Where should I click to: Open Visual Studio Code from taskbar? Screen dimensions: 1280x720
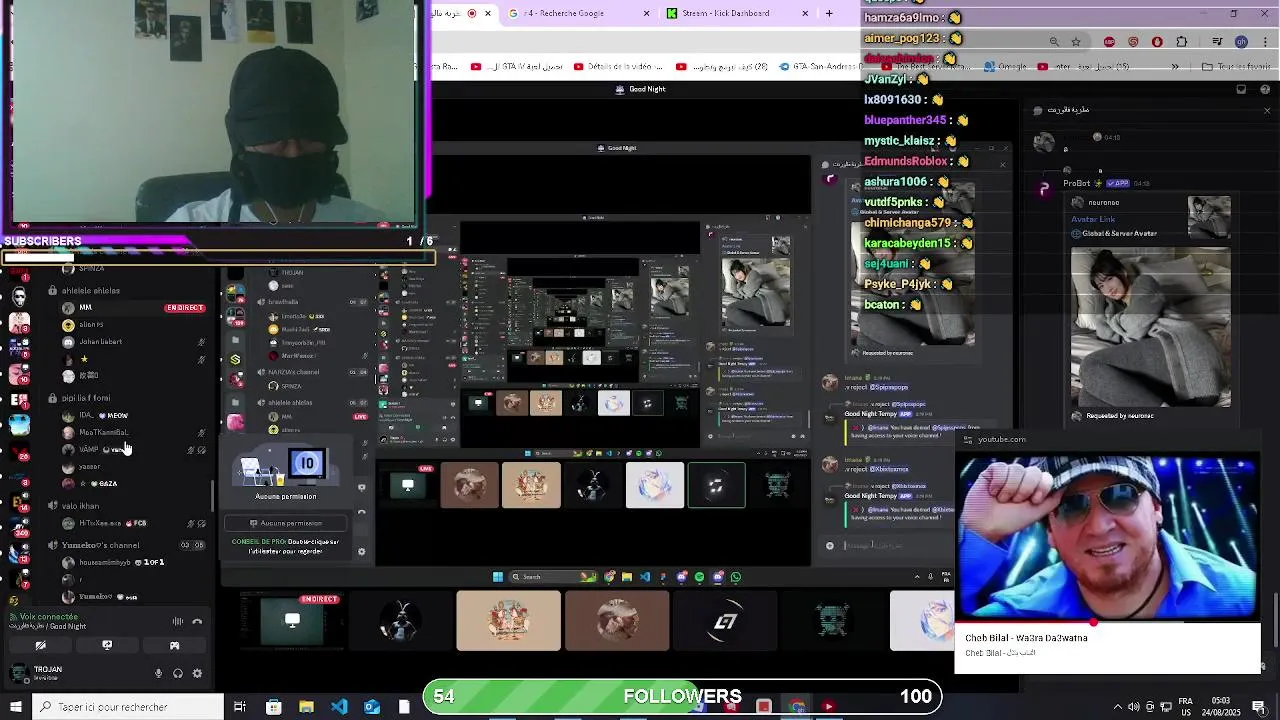(339, 707)
